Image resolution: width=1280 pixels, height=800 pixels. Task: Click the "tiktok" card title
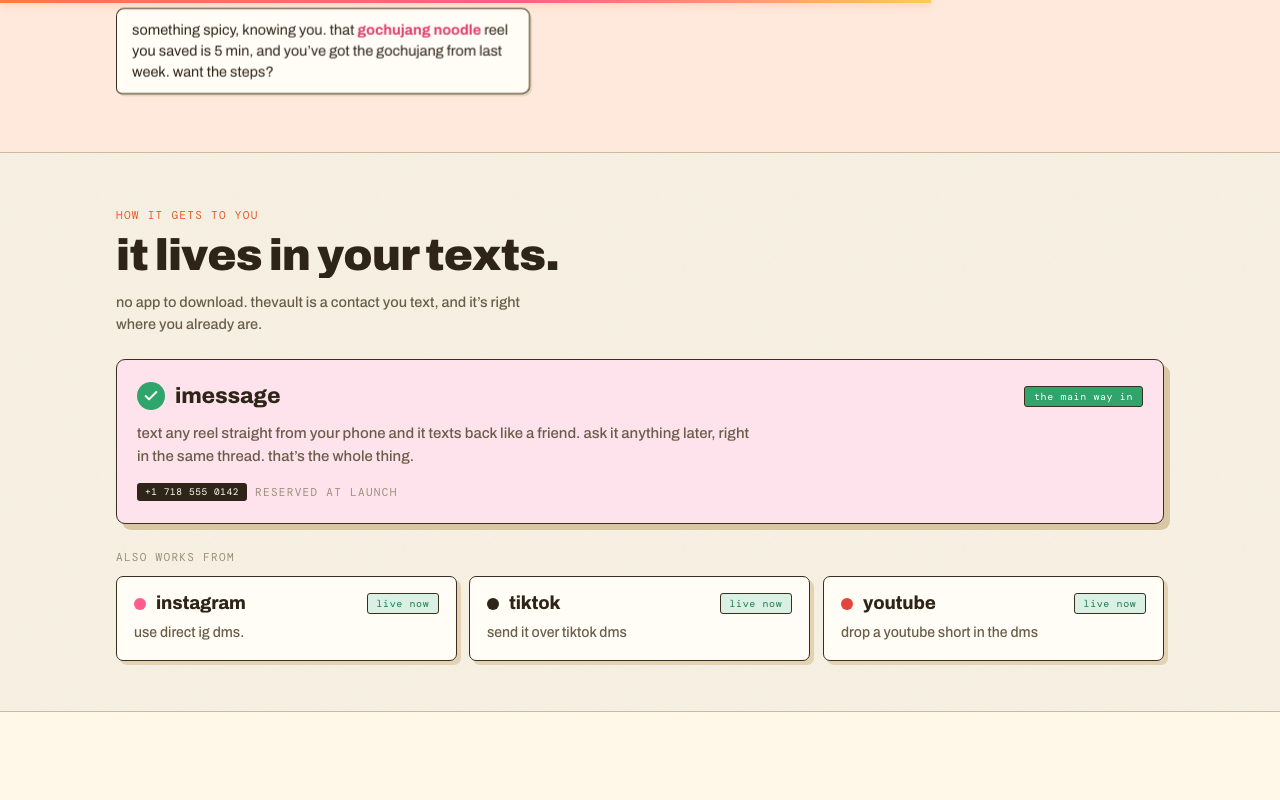click(x=535, y=603)
